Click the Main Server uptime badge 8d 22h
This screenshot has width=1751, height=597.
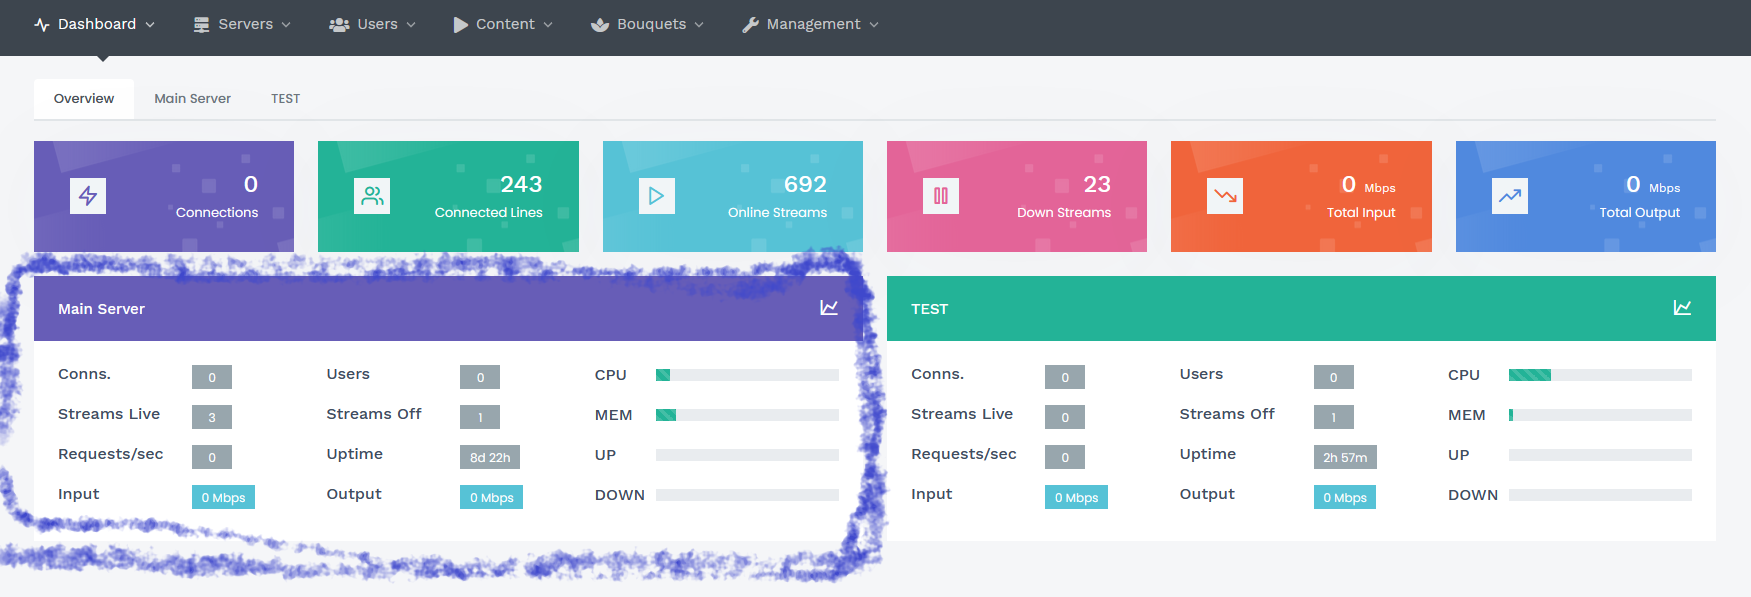pos(490,457)
